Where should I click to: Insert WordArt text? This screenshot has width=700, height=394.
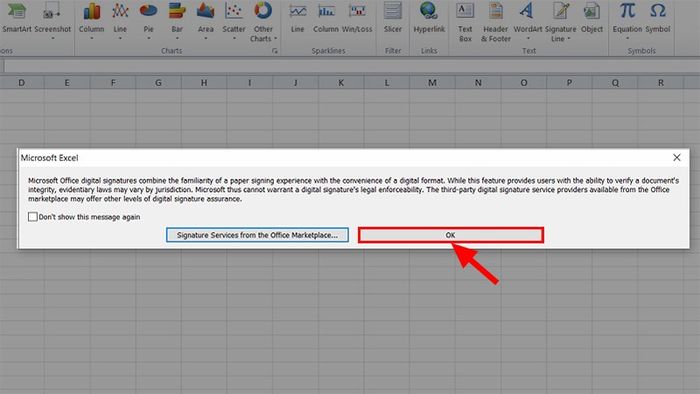click(x=528, y=18)
